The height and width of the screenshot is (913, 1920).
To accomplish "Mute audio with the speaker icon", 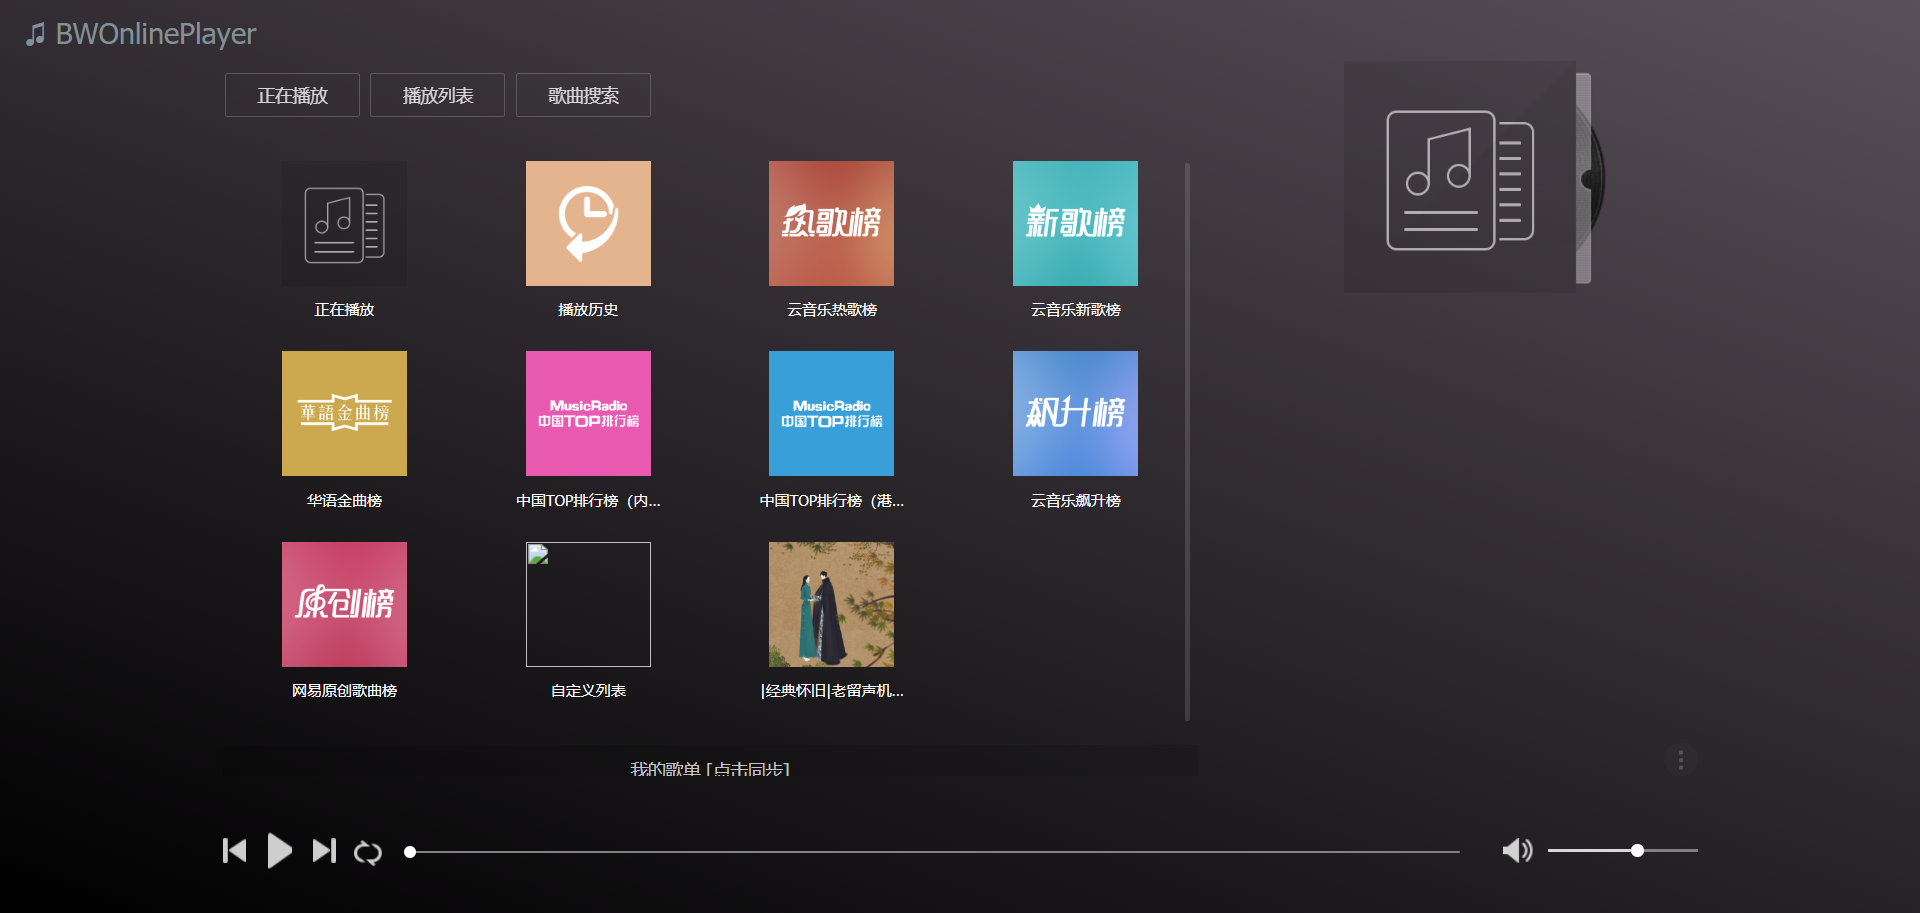I will click(x=1517, y=851).
